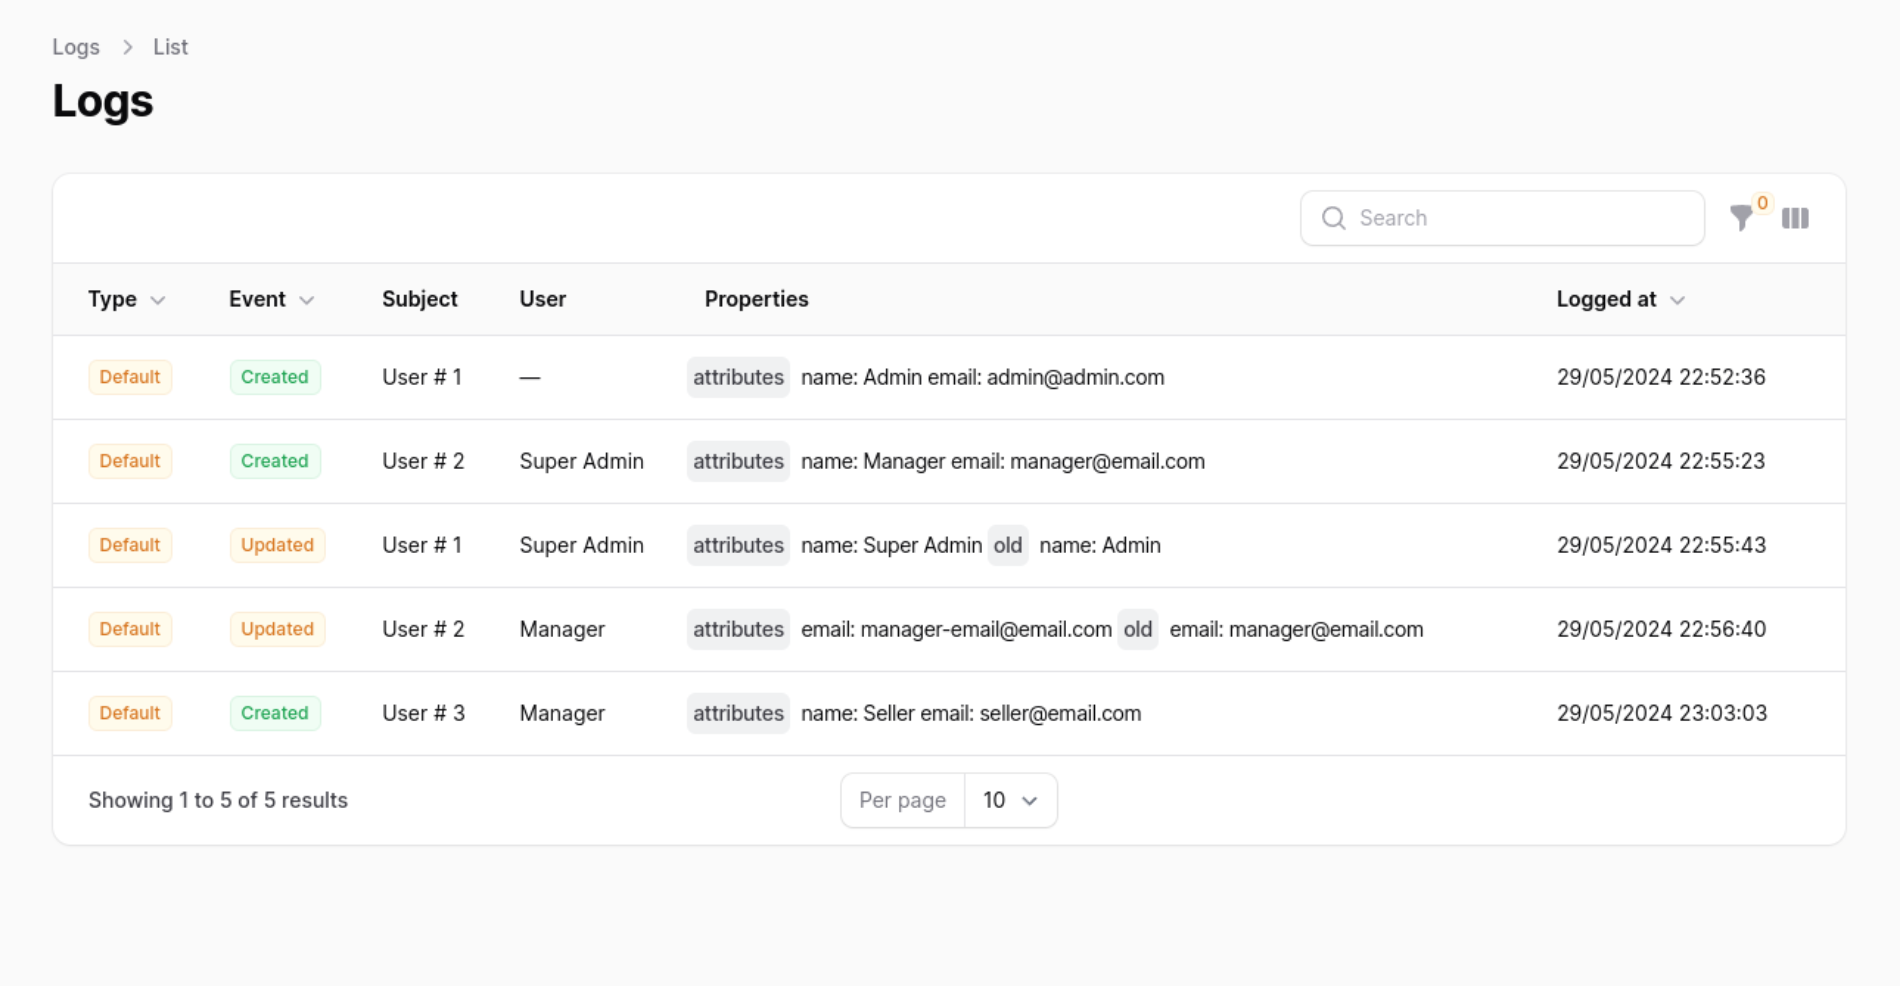The image size is (1903, 986).
Task: Select the User # 3 subject cell
Action: coord(423,713)
